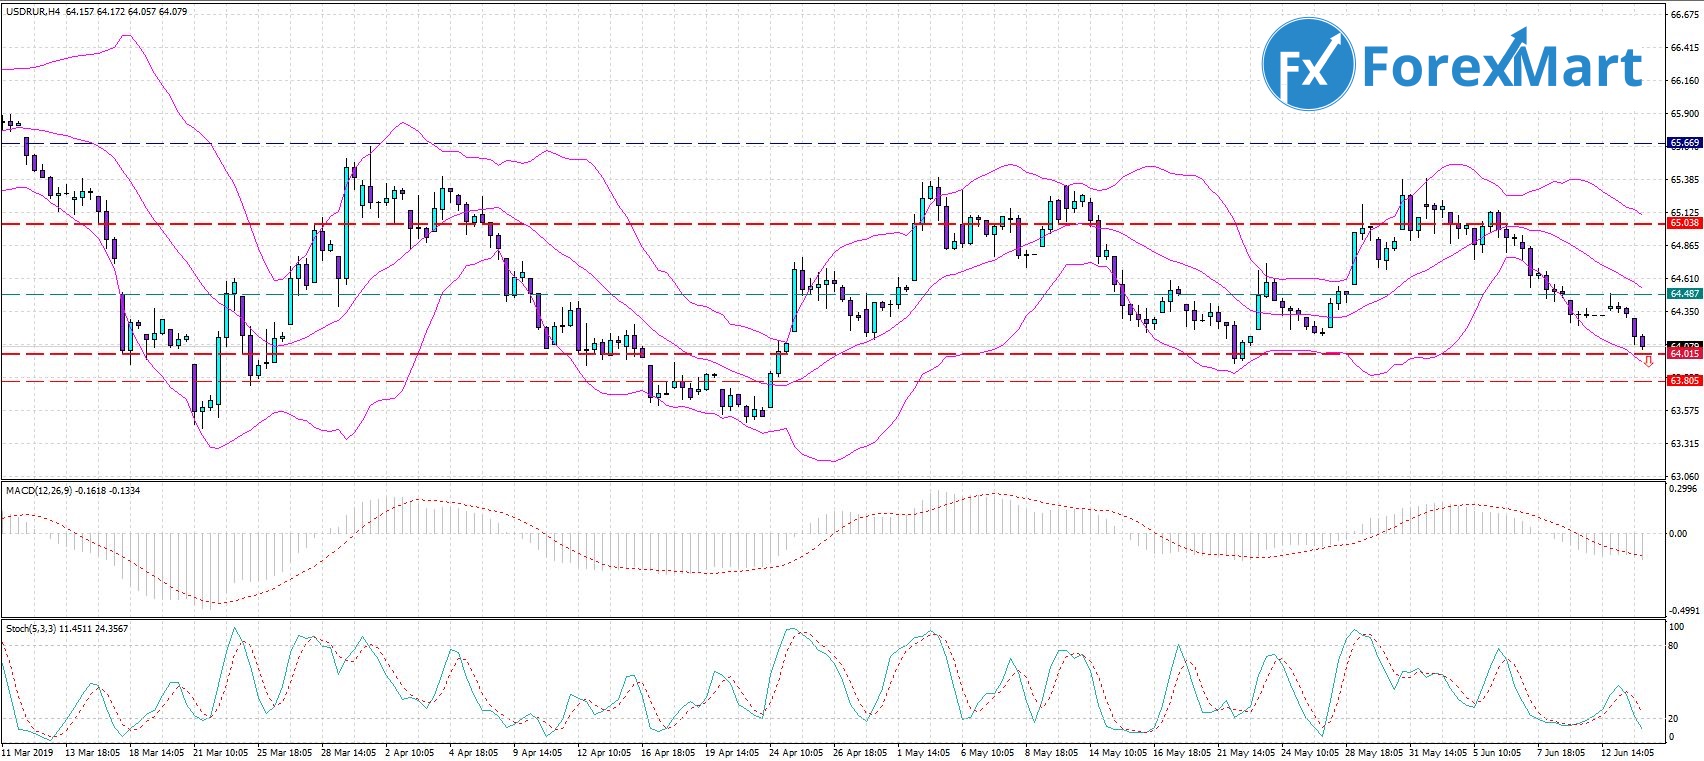Click the MACD 0.2996 scale value
This screenshot has width=1704, height=761.
[x=1684, y=490]
